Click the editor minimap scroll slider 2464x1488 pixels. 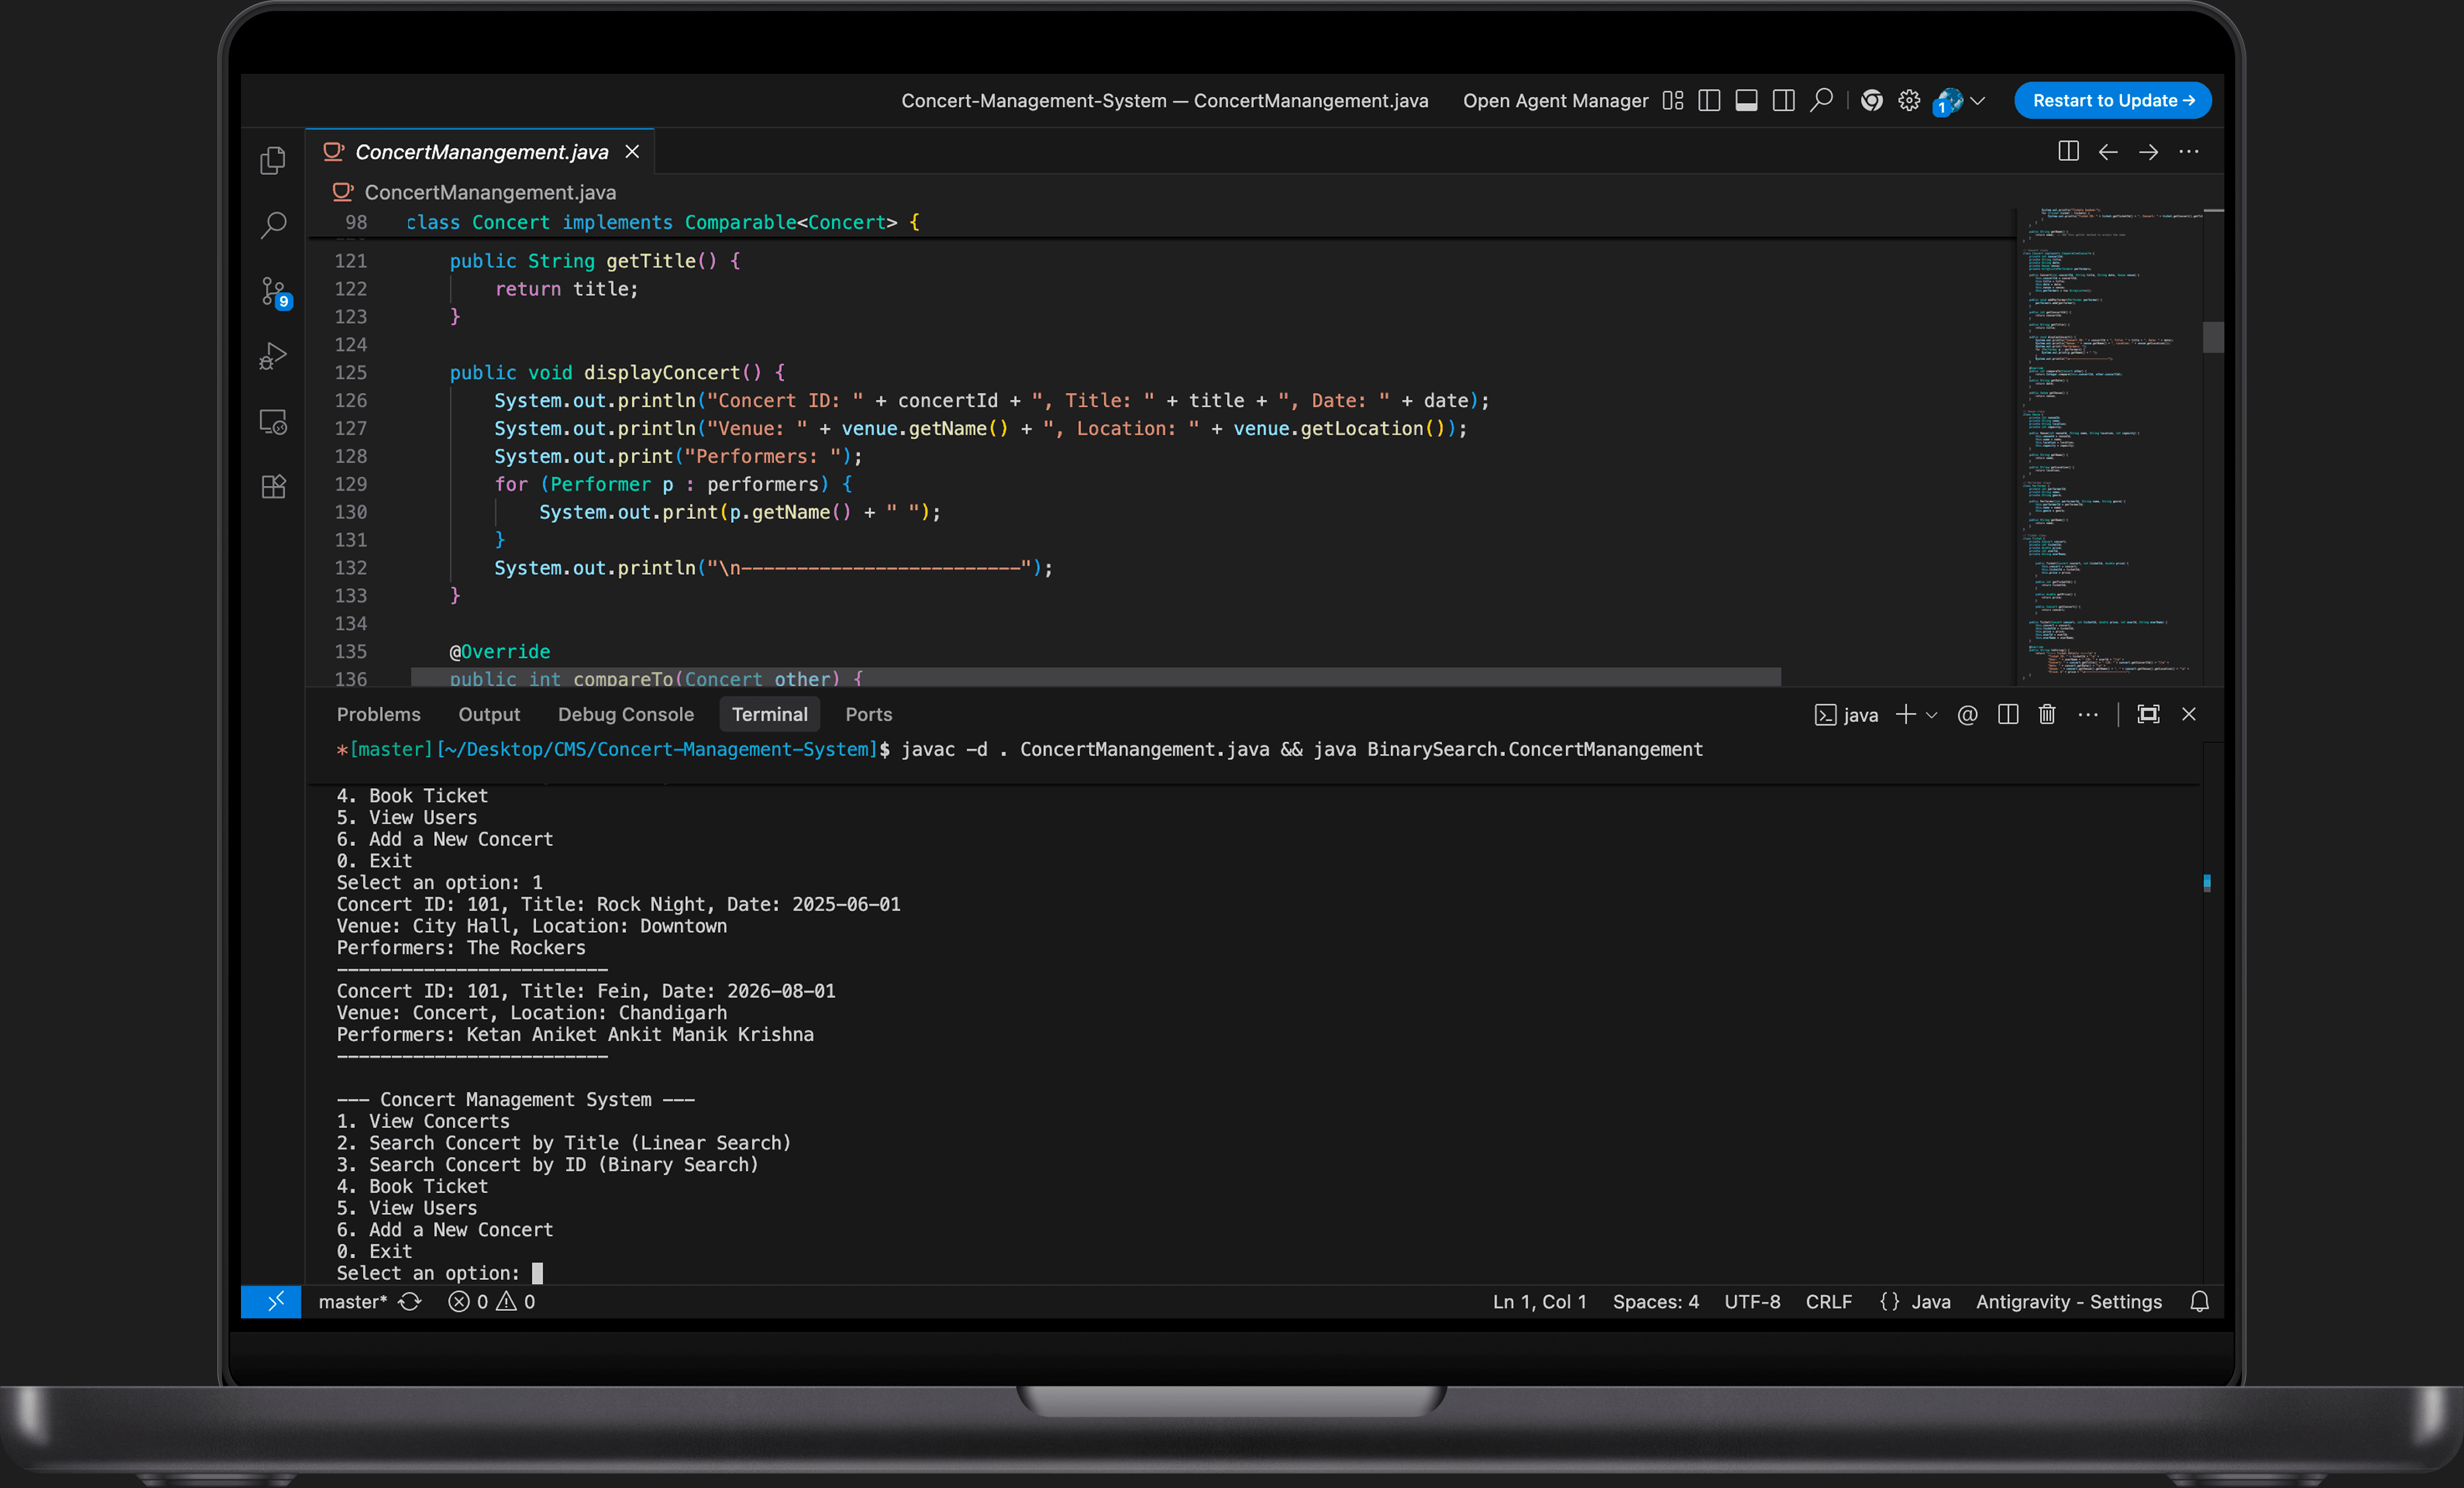tap(2213, 337)
